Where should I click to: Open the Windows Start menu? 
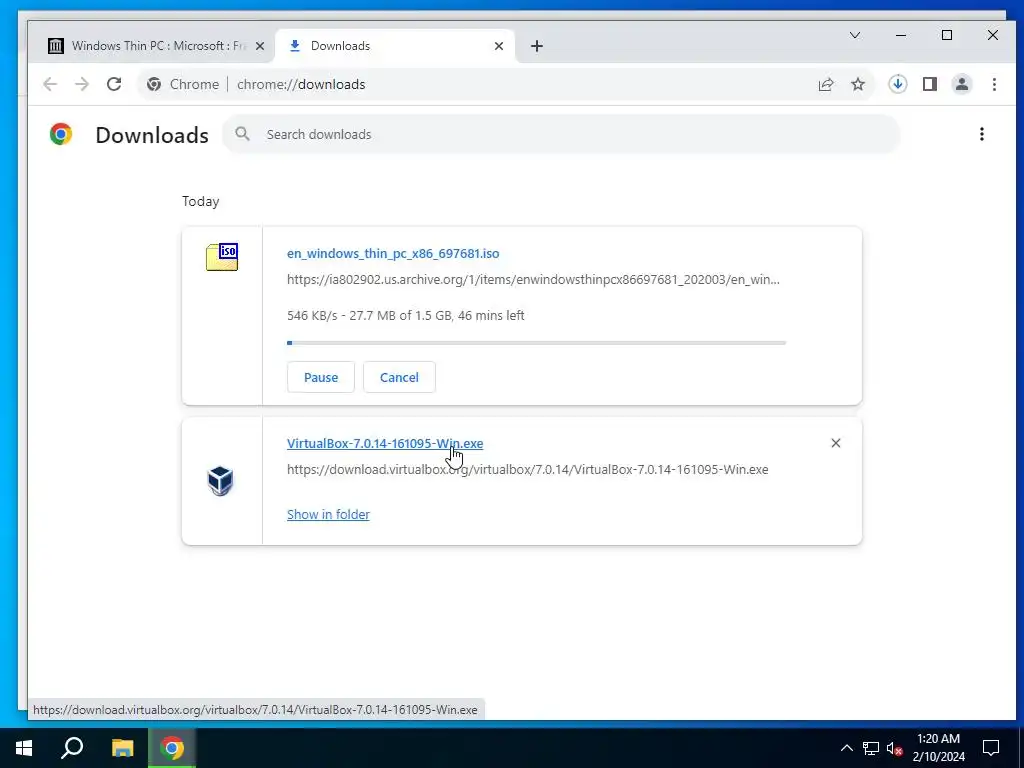tap(24, 748)
